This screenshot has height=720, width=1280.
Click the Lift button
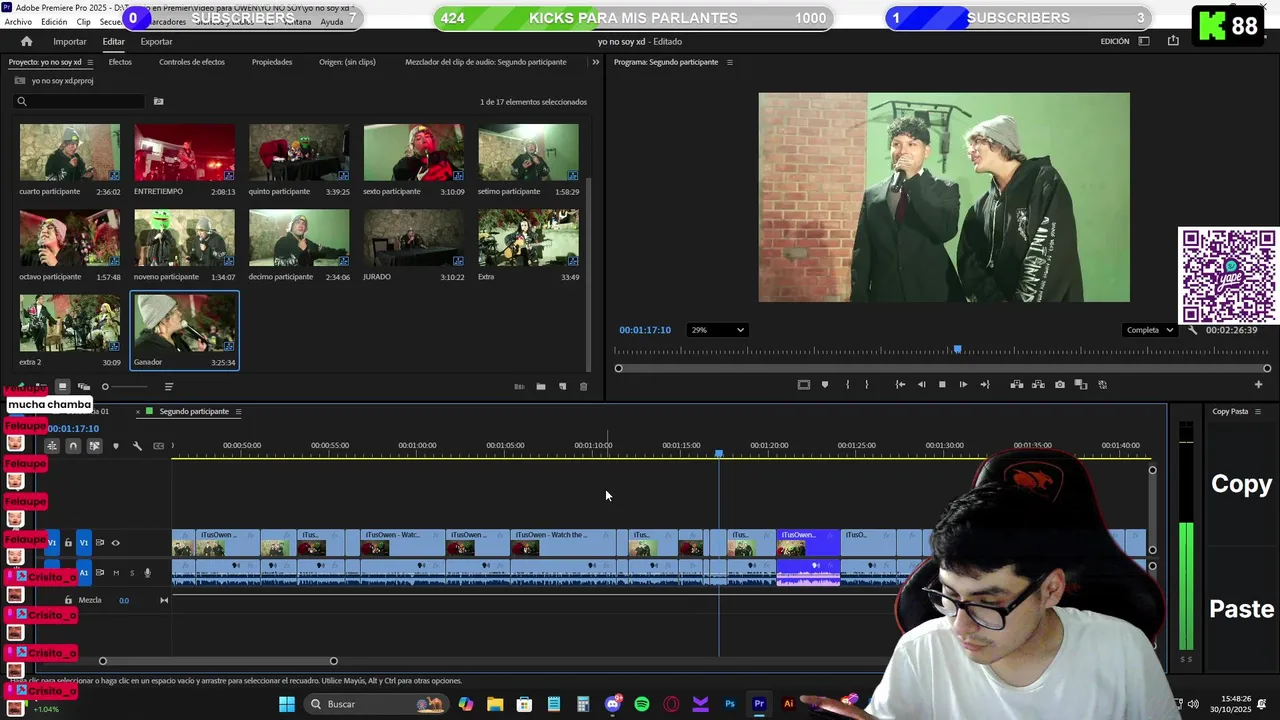coord(1017,385)
